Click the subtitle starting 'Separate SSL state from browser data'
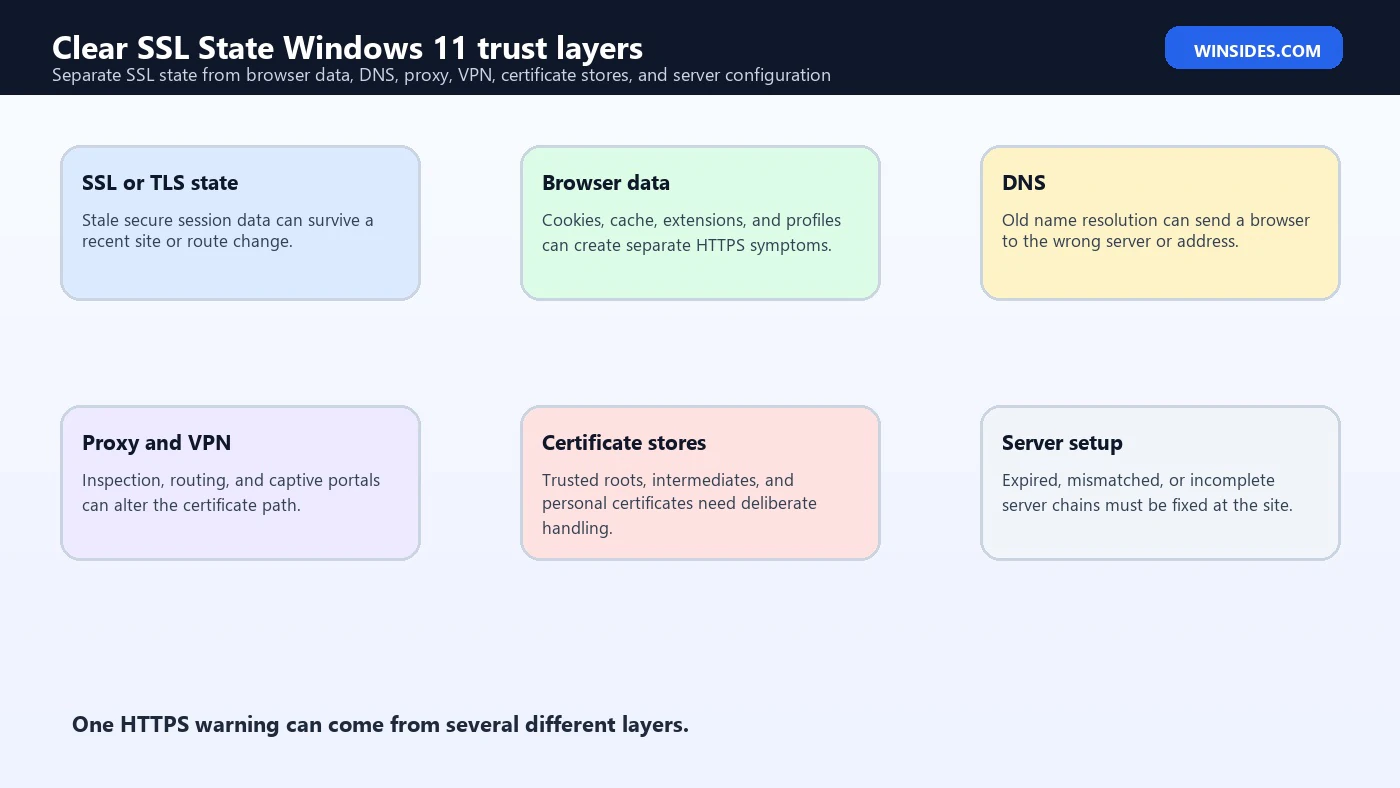1400x788 pixels. (441, 75)
